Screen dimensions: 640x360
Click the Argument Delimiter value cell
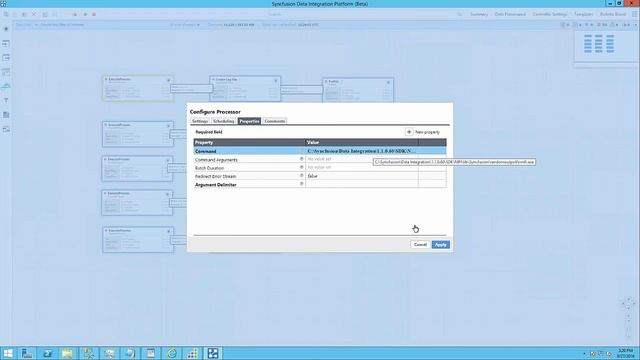(362, 184)
